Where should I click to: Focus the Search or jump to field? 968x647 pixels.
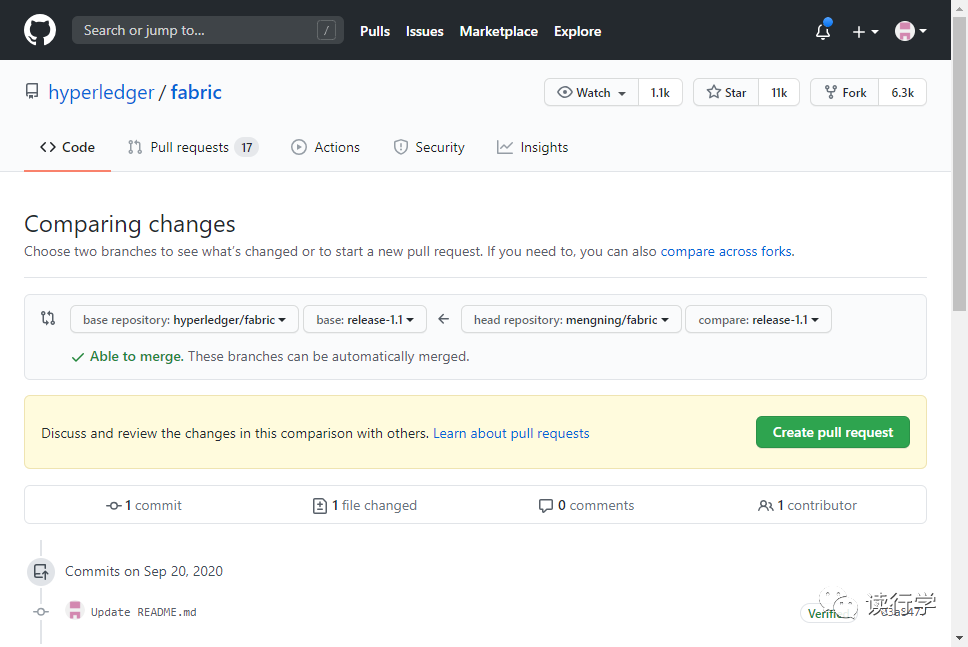click(207, 30)
